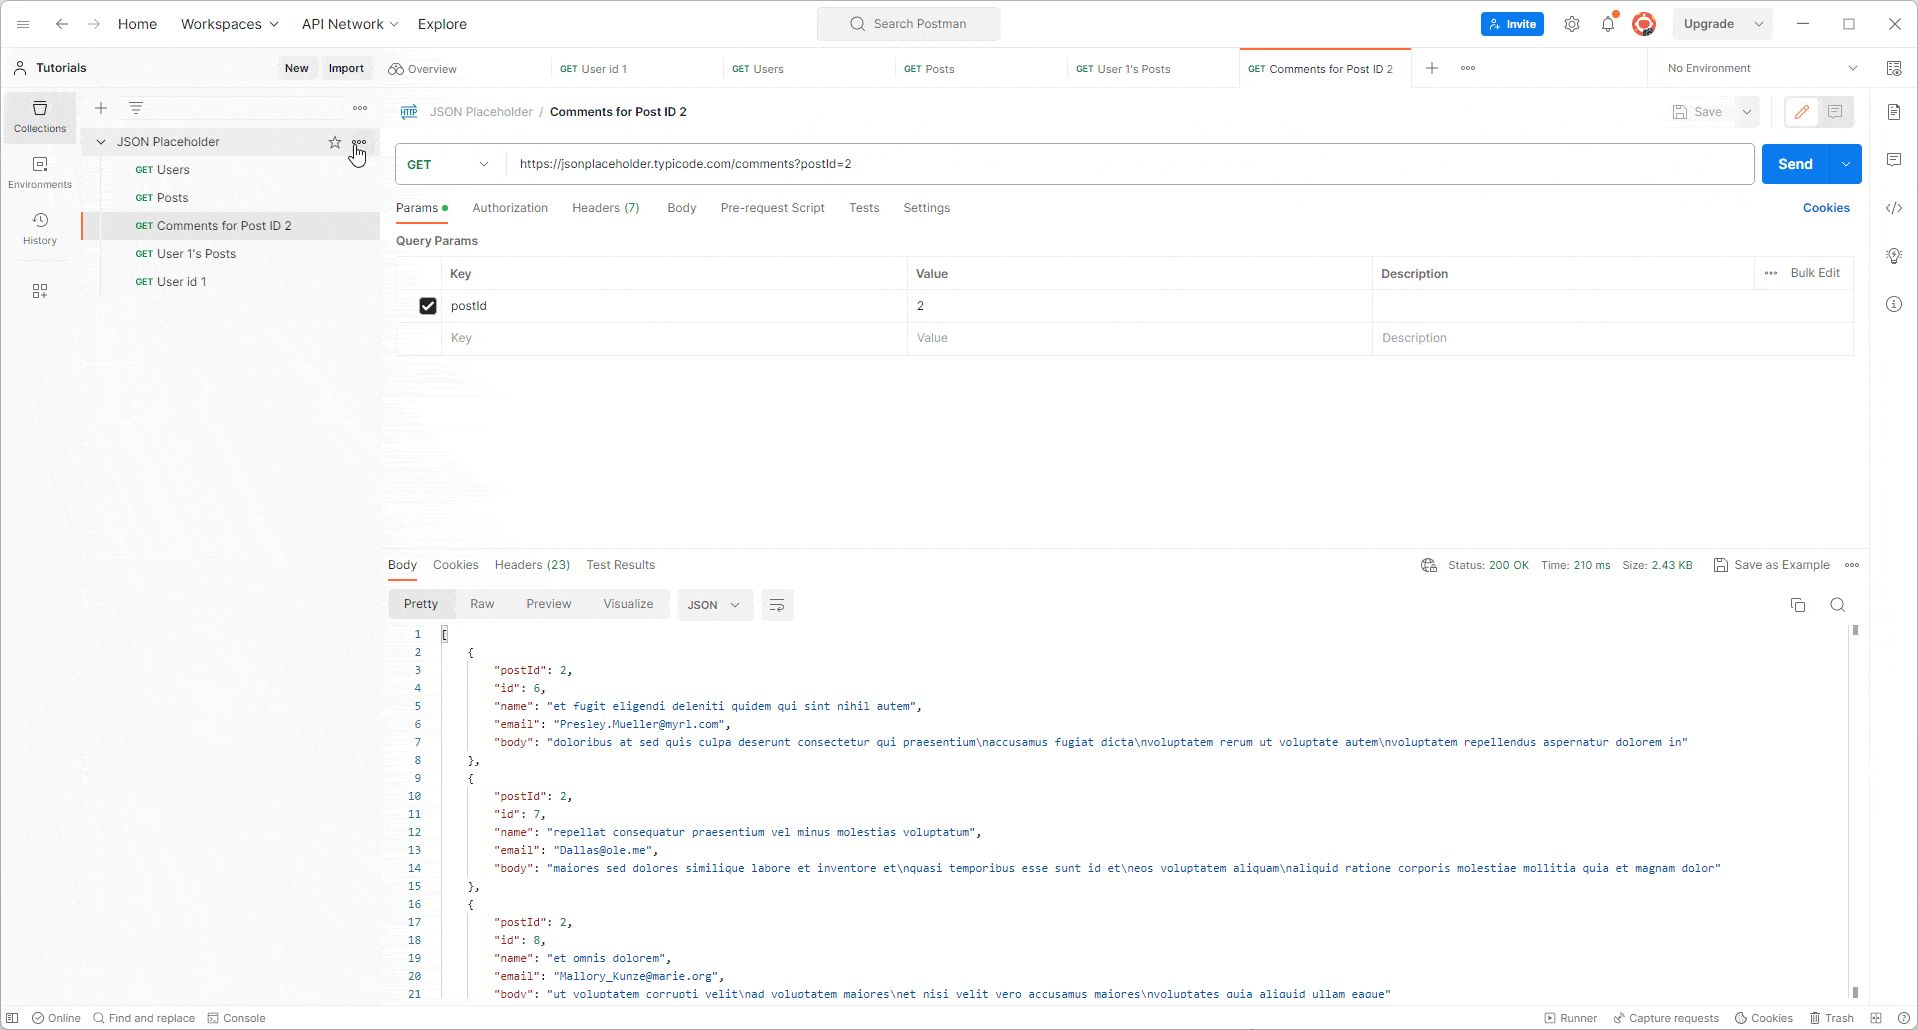This screenshot has height=1030, width=1918.
Task: Click the Invite button
Action: tap(1512, 24)
